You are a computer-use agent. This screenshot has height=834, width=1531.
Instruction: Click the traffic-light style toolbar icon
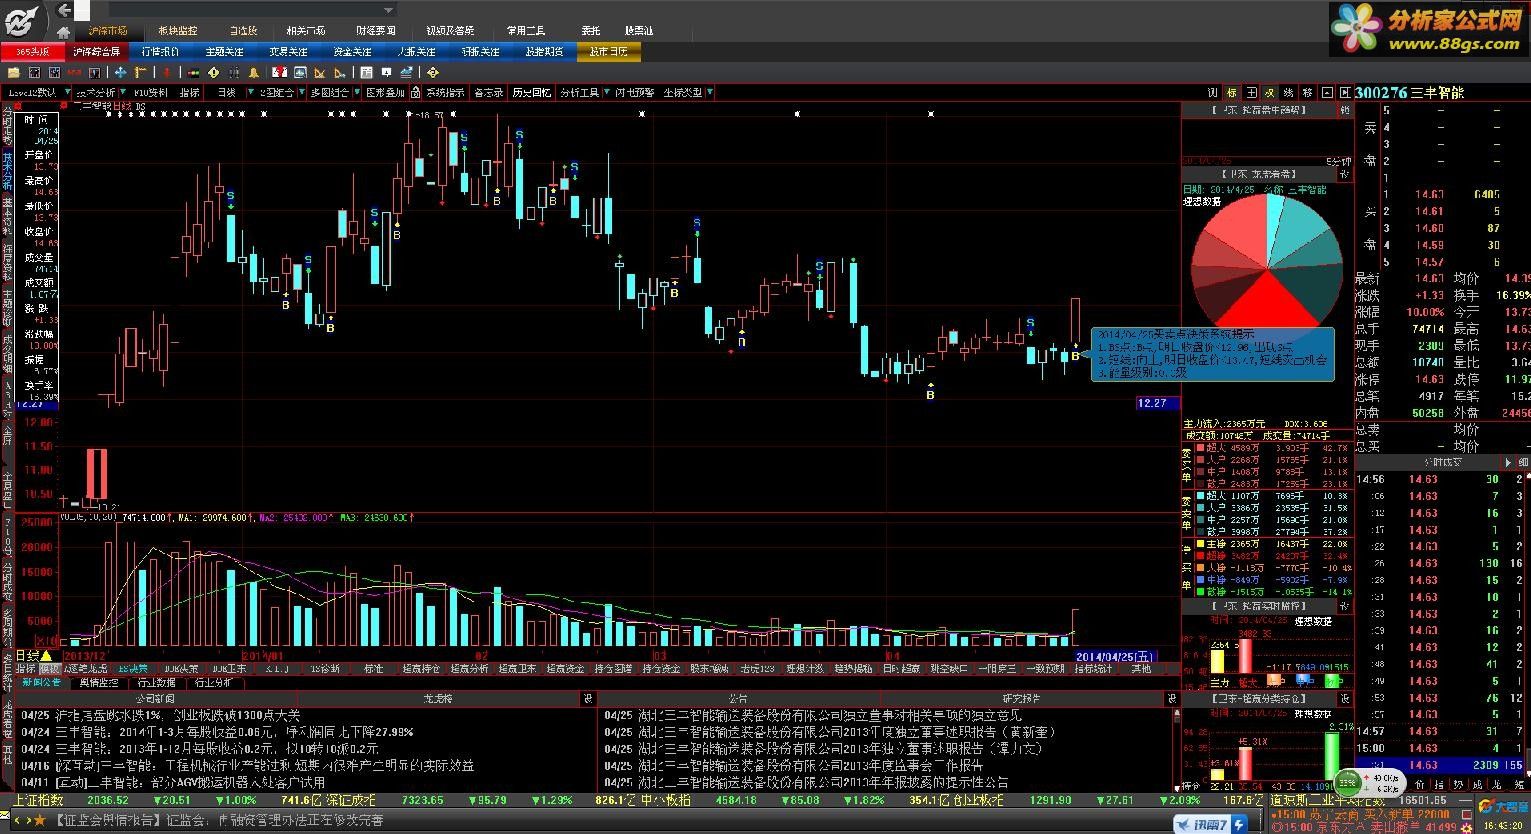[x=193, y=73]
